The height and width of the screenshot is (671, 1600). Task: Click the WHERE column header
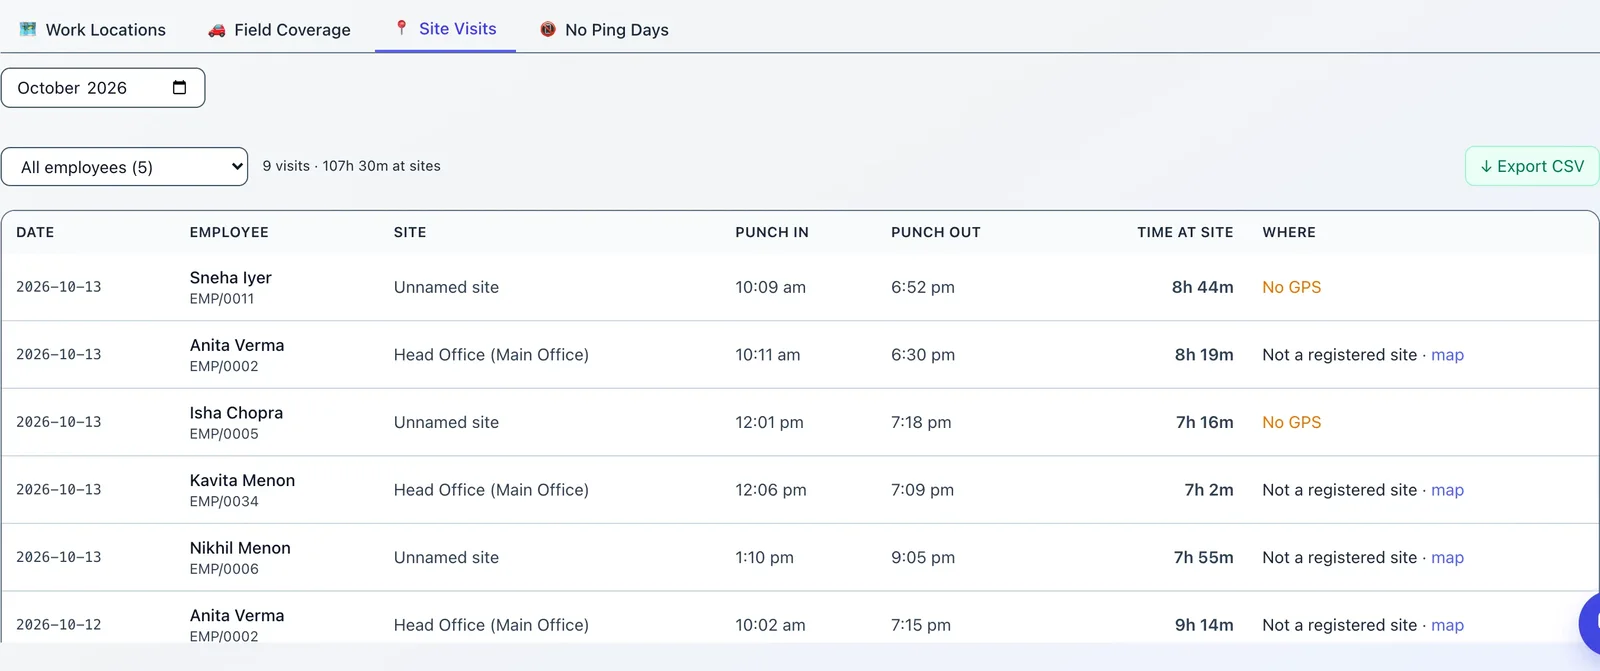point(1289,232)
